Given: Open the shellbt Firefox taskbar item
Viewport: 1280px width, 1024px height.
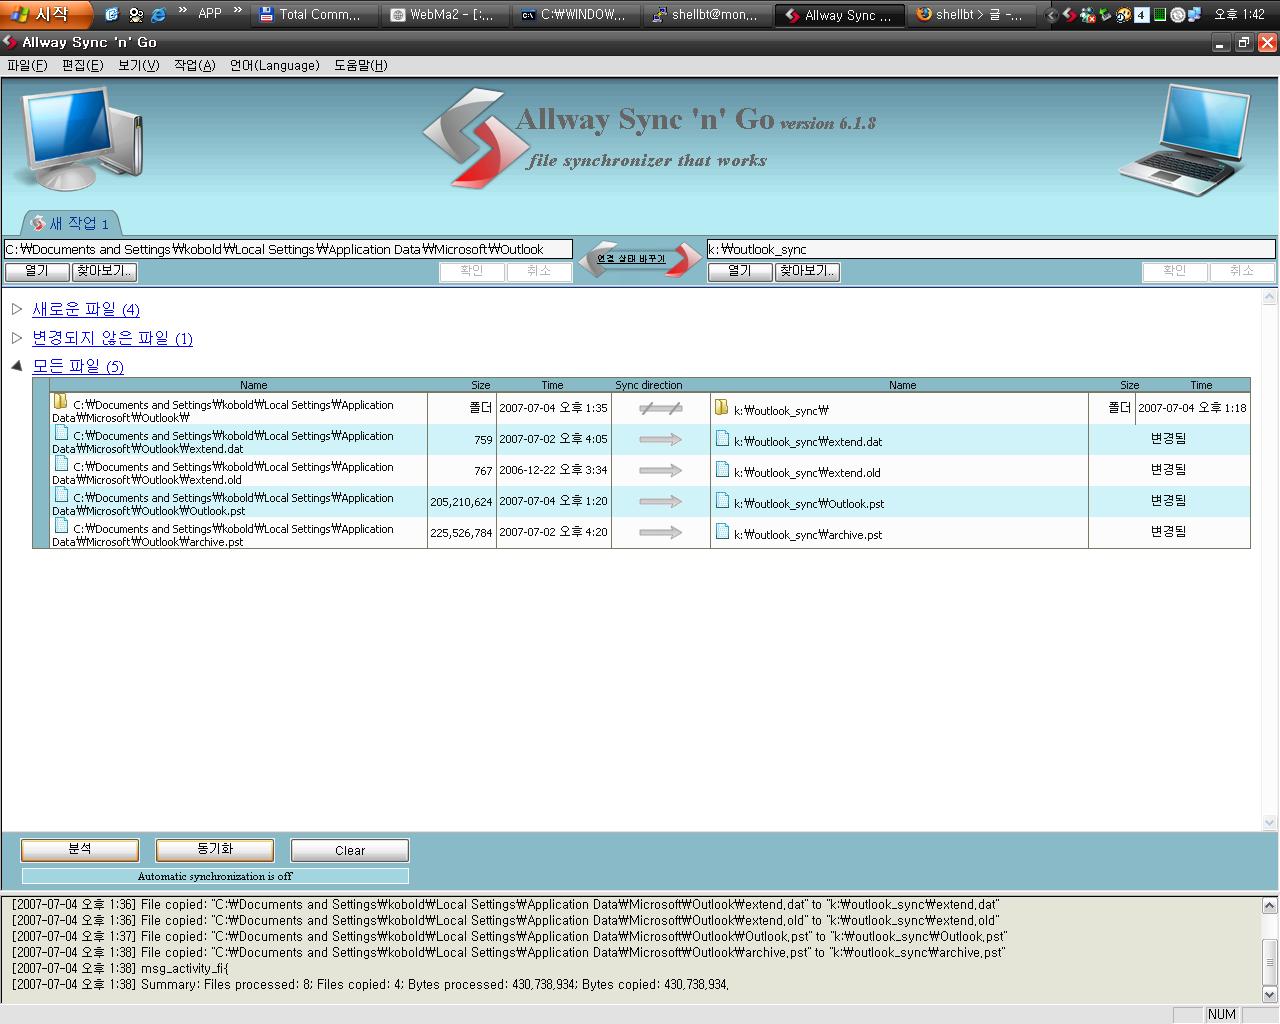Looking at the screenshot, I should pyautogui.click(x=970, y=14).
